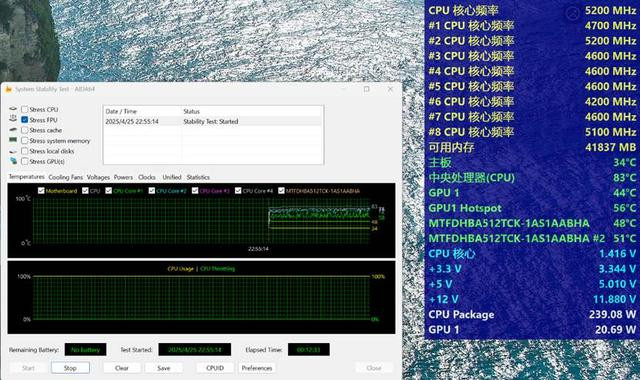Switch to the Cooling Fans tab
Image resolution: width=640 pixels, height=380 pixels.
[65, 177]
